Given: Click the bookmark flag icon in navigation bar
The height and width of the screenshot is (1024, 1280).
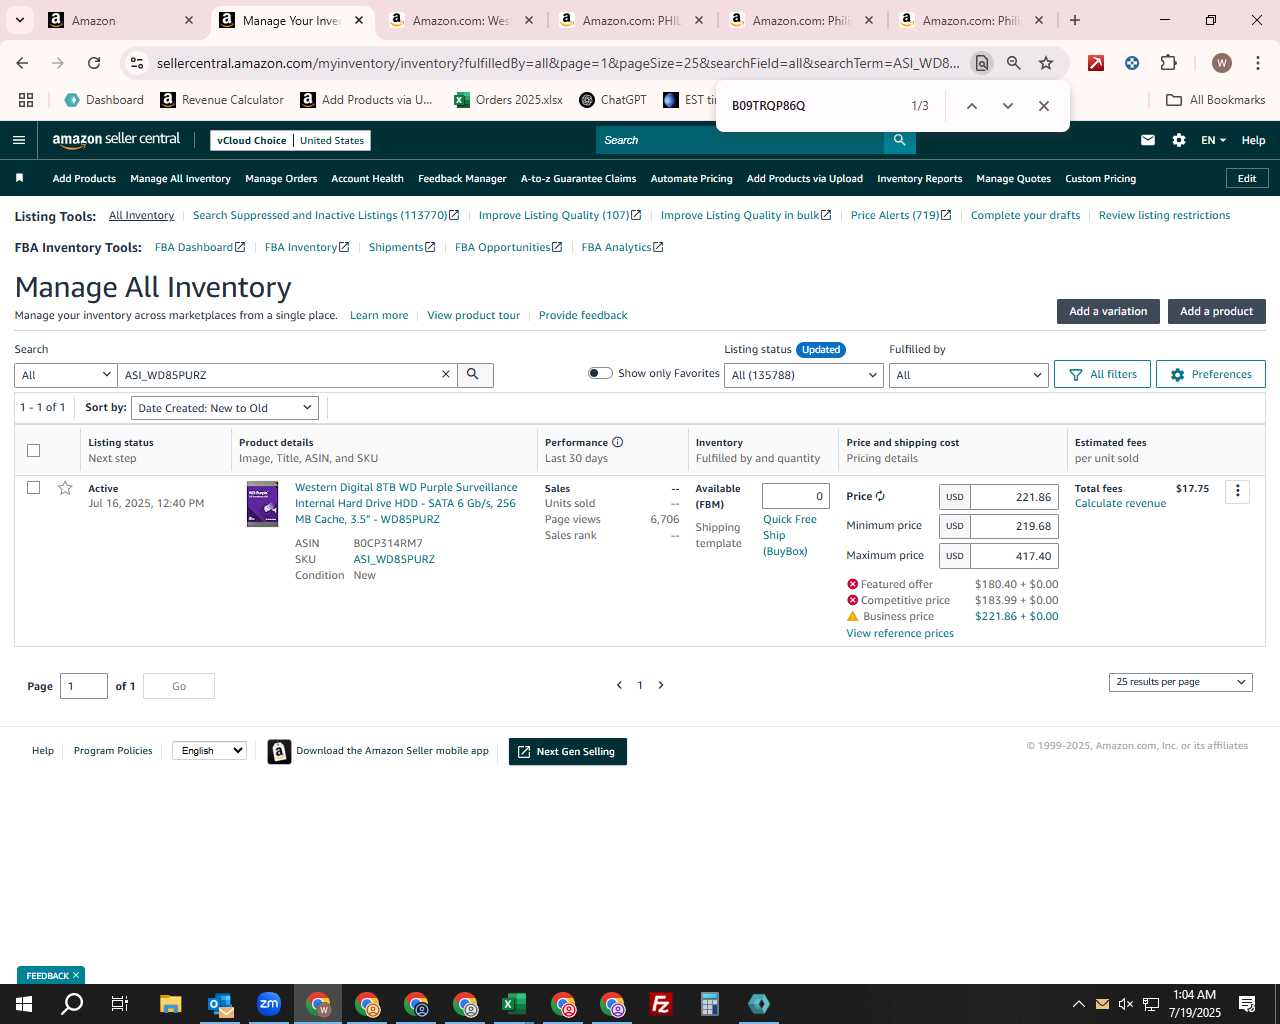Looking at the screenshot, I should coord(19,178).
